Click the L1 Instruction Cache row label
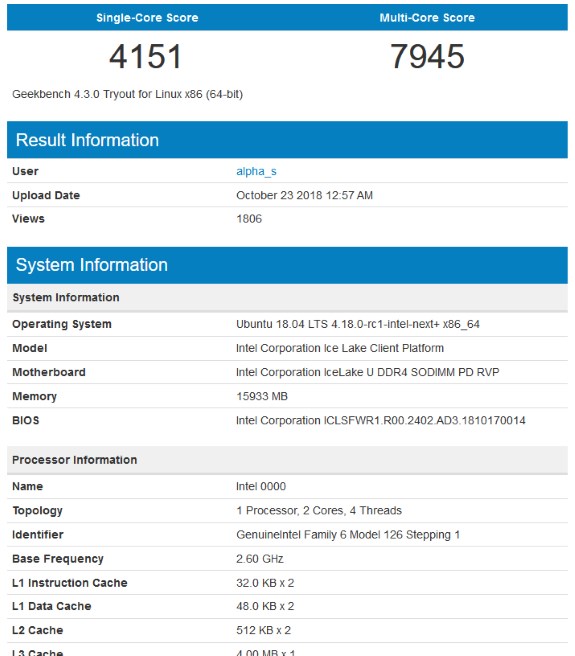The height and width of the screenshot is (656, 575). [69, 583]
